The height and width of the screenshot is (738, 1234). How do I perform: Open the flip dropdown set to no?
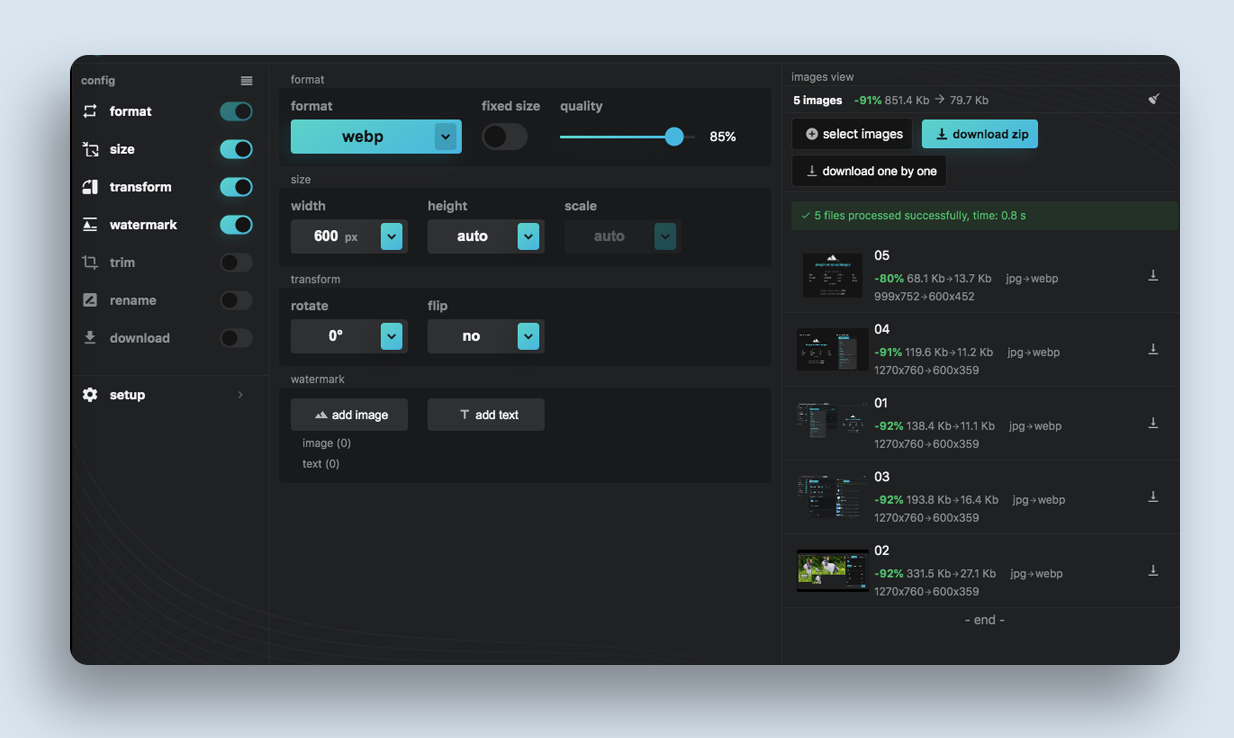[x=486, y=337]
